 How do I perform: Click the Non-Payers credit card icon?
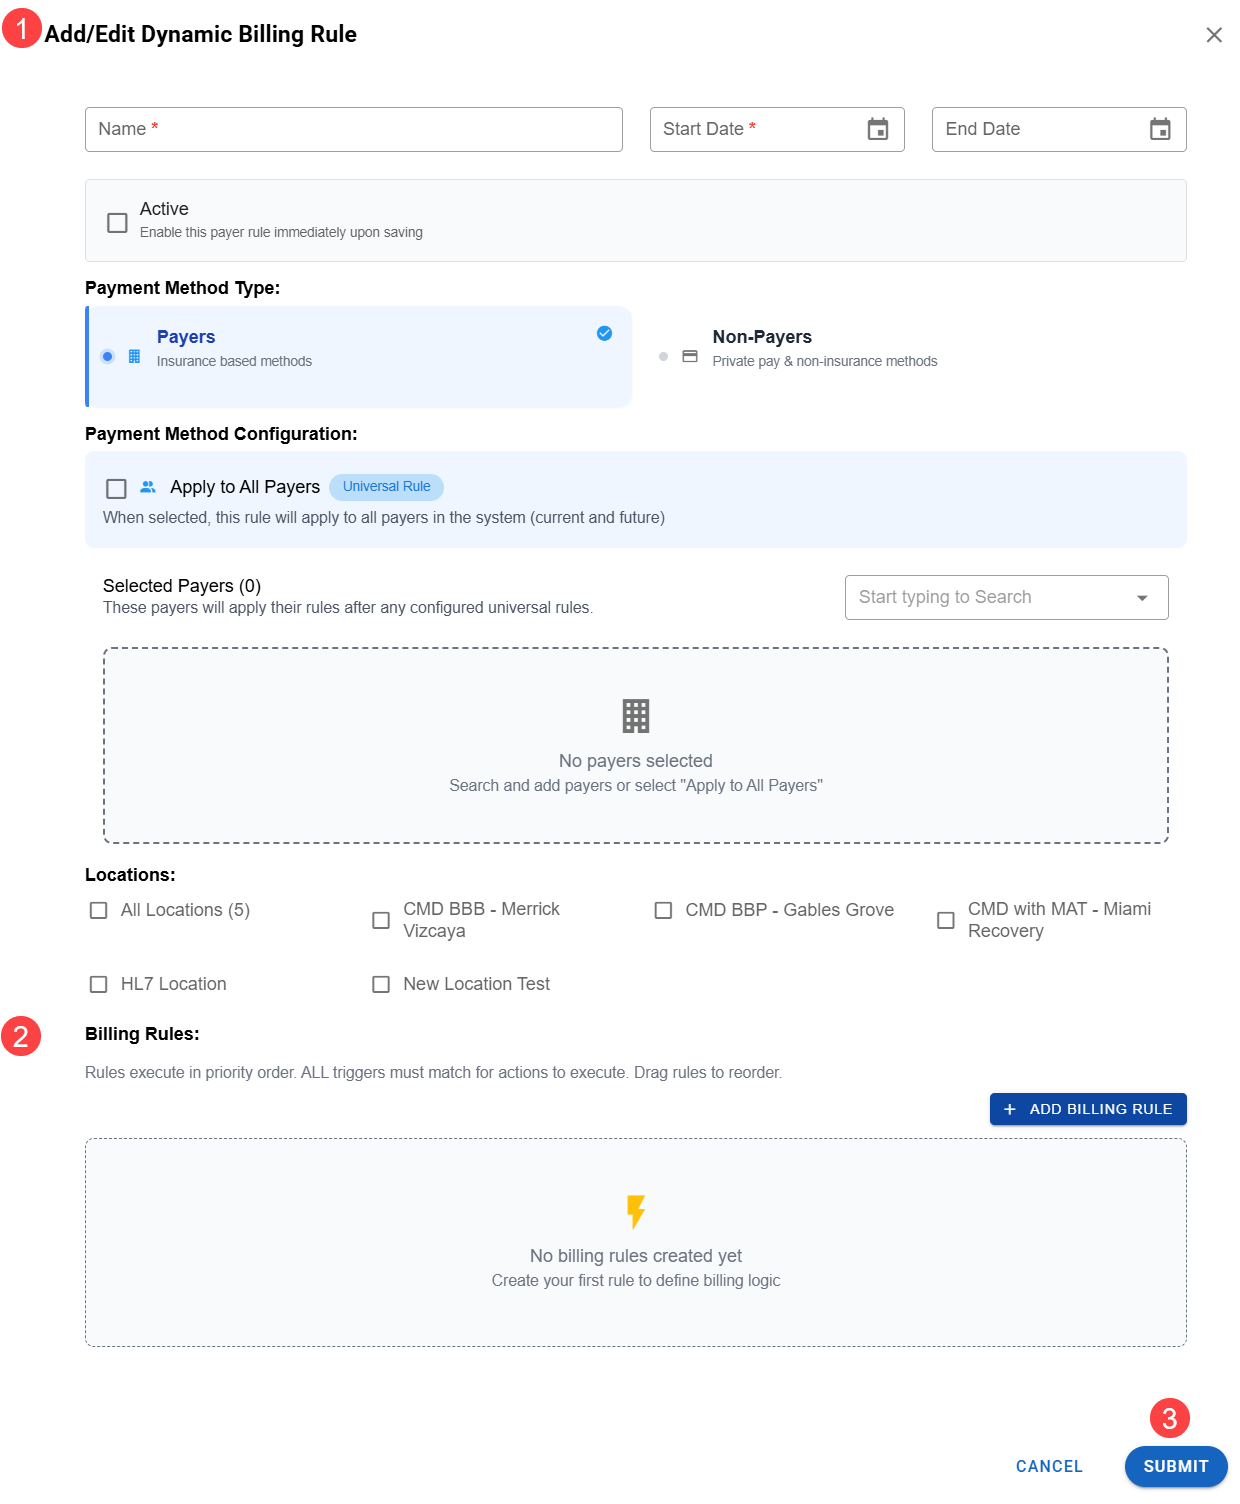(x=690, y=357)
